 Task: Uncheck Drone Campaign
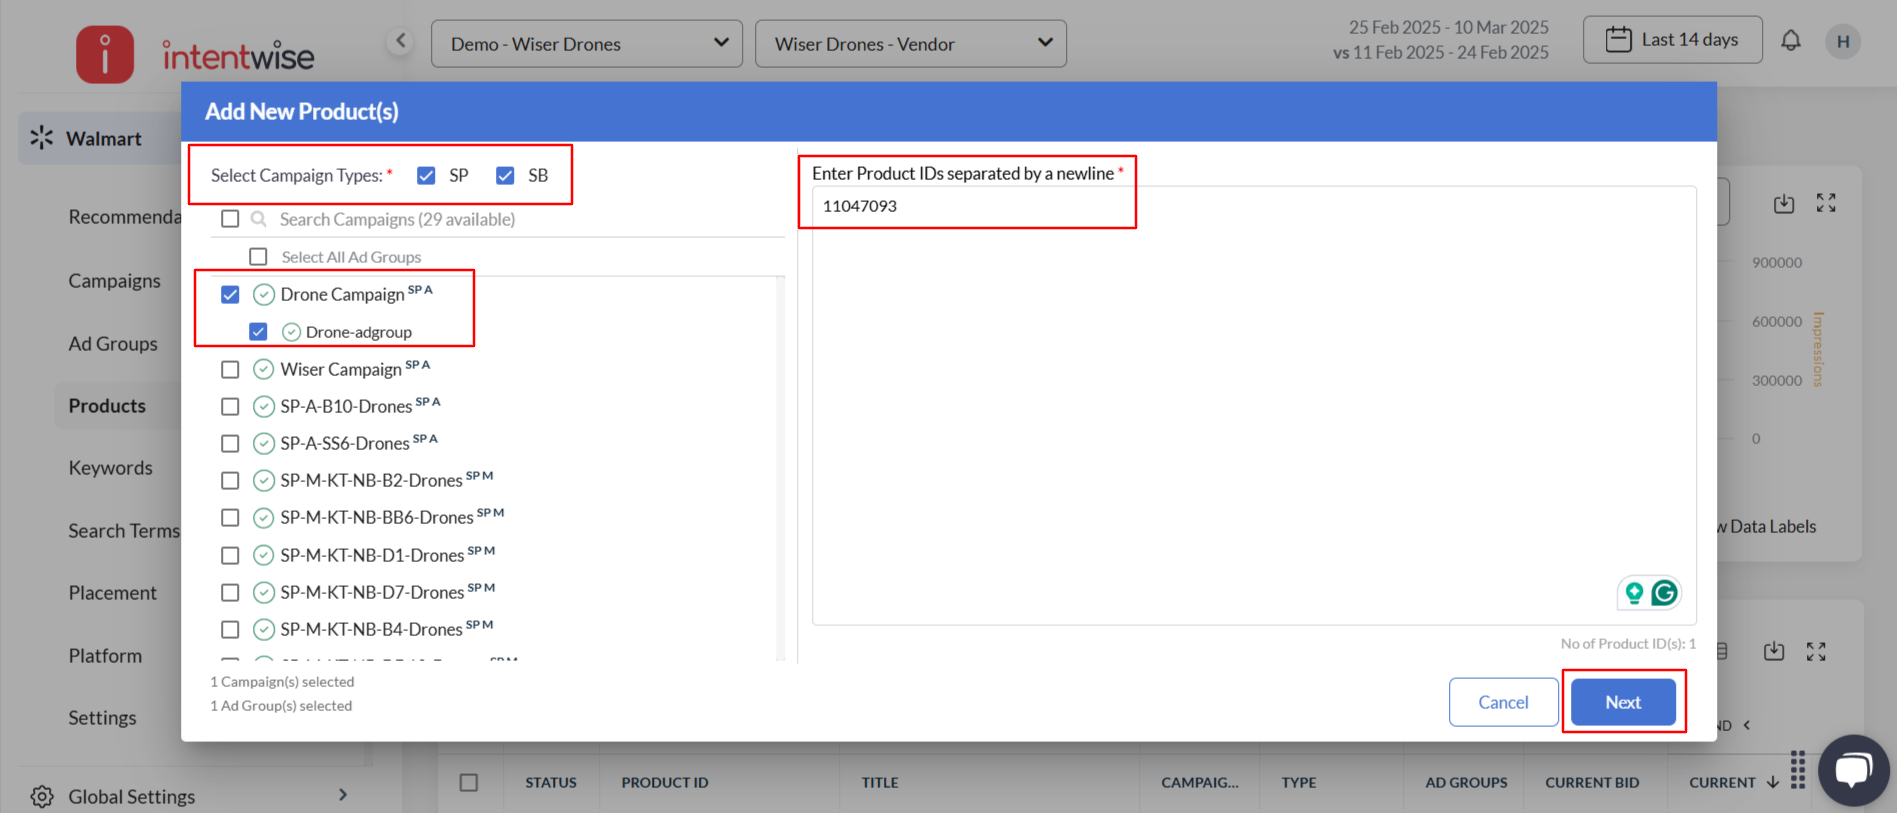[230, 294]
